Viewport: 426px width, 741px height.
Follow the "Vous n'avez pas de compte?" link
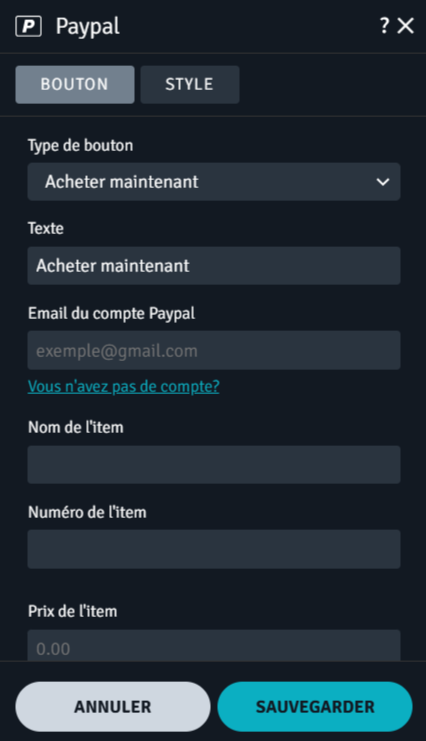[x=123, y=387]
